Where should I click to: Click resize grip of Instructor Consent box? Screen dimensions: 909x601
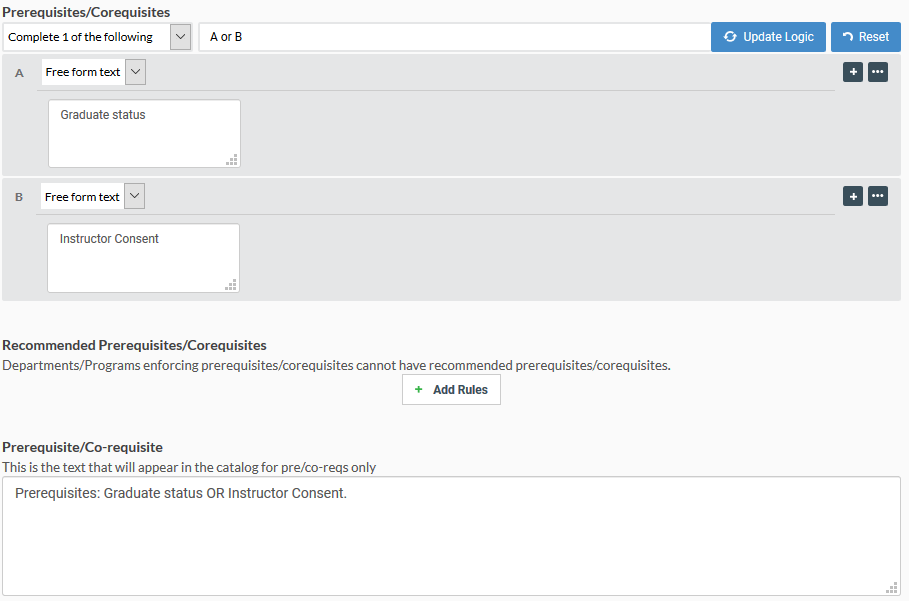[x=231, y=285]
